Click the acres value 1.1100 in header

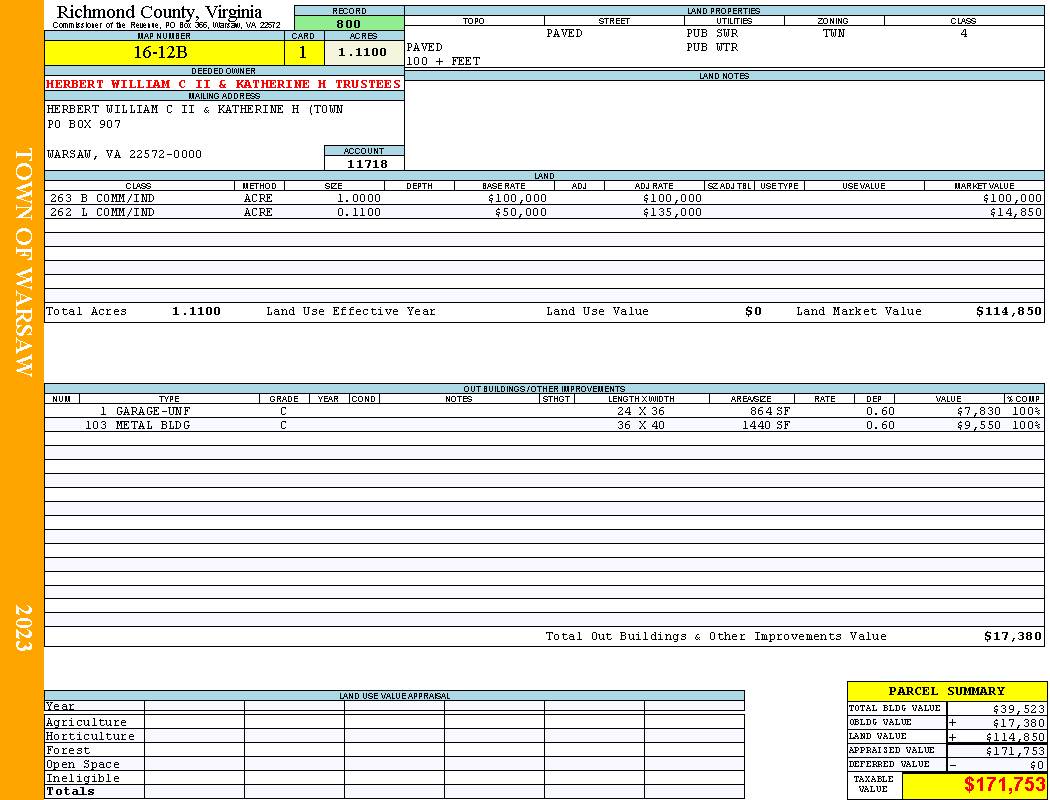click(x=363, y=52)
